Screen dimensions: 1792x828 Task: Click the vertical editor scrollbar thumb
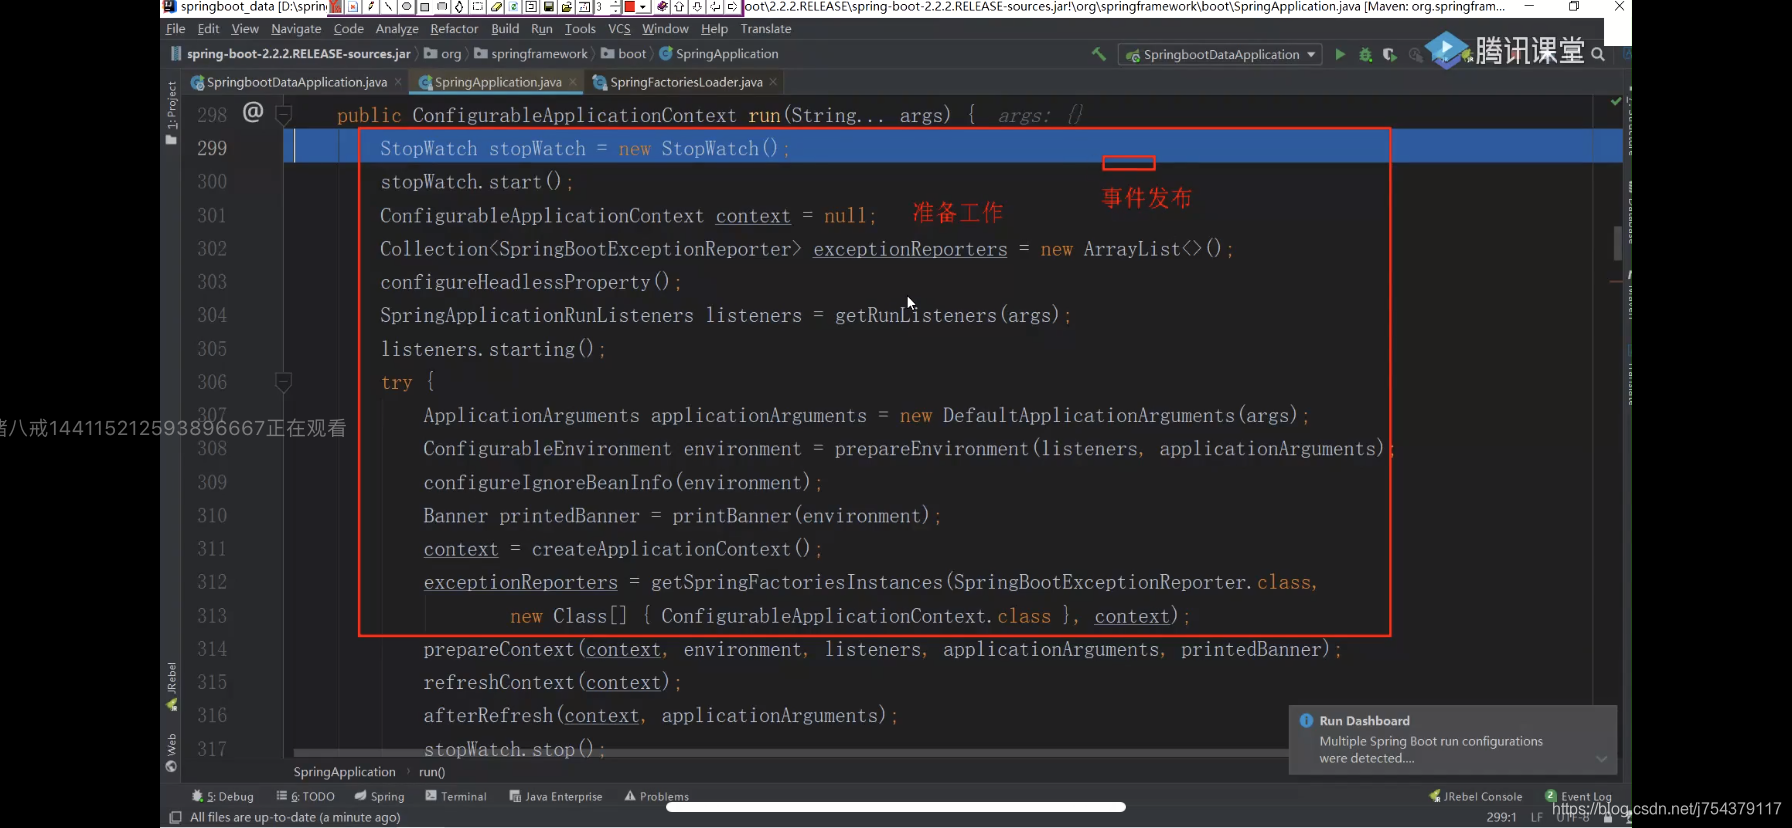tap(1617, 243)
